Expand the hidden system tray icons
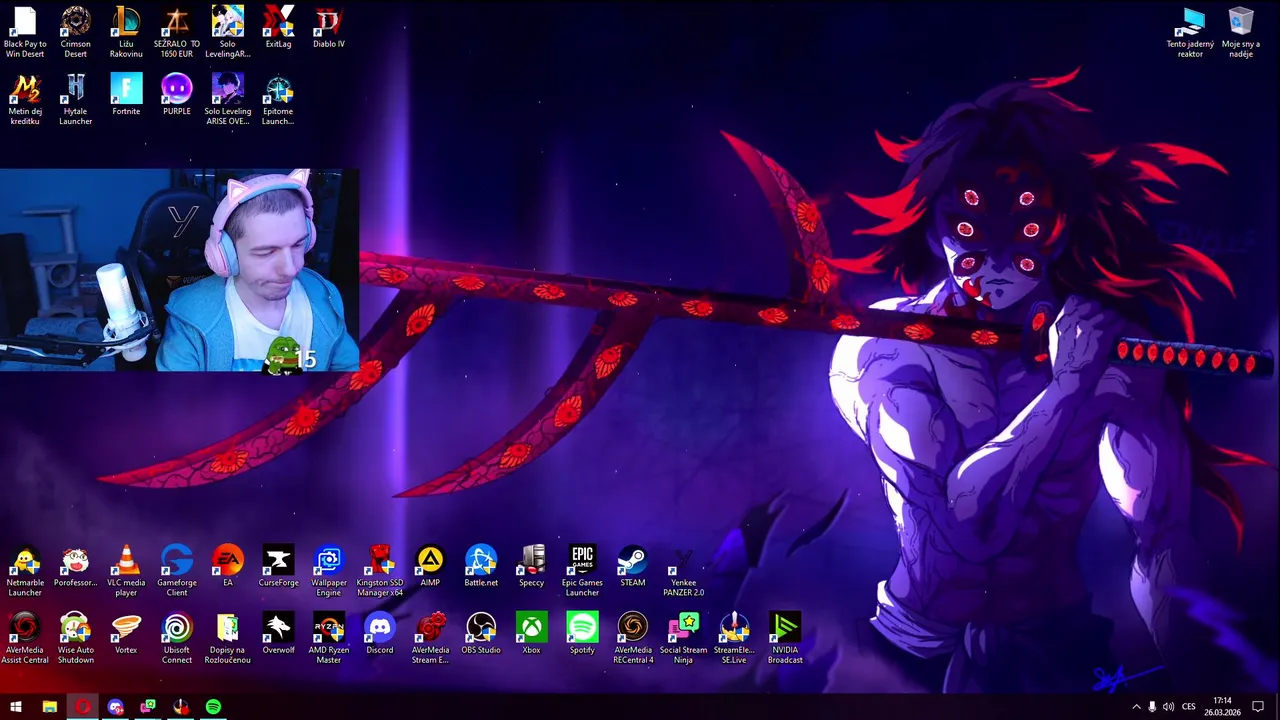The height and width of the screenshot is (720, 1280). [1136, 707]
